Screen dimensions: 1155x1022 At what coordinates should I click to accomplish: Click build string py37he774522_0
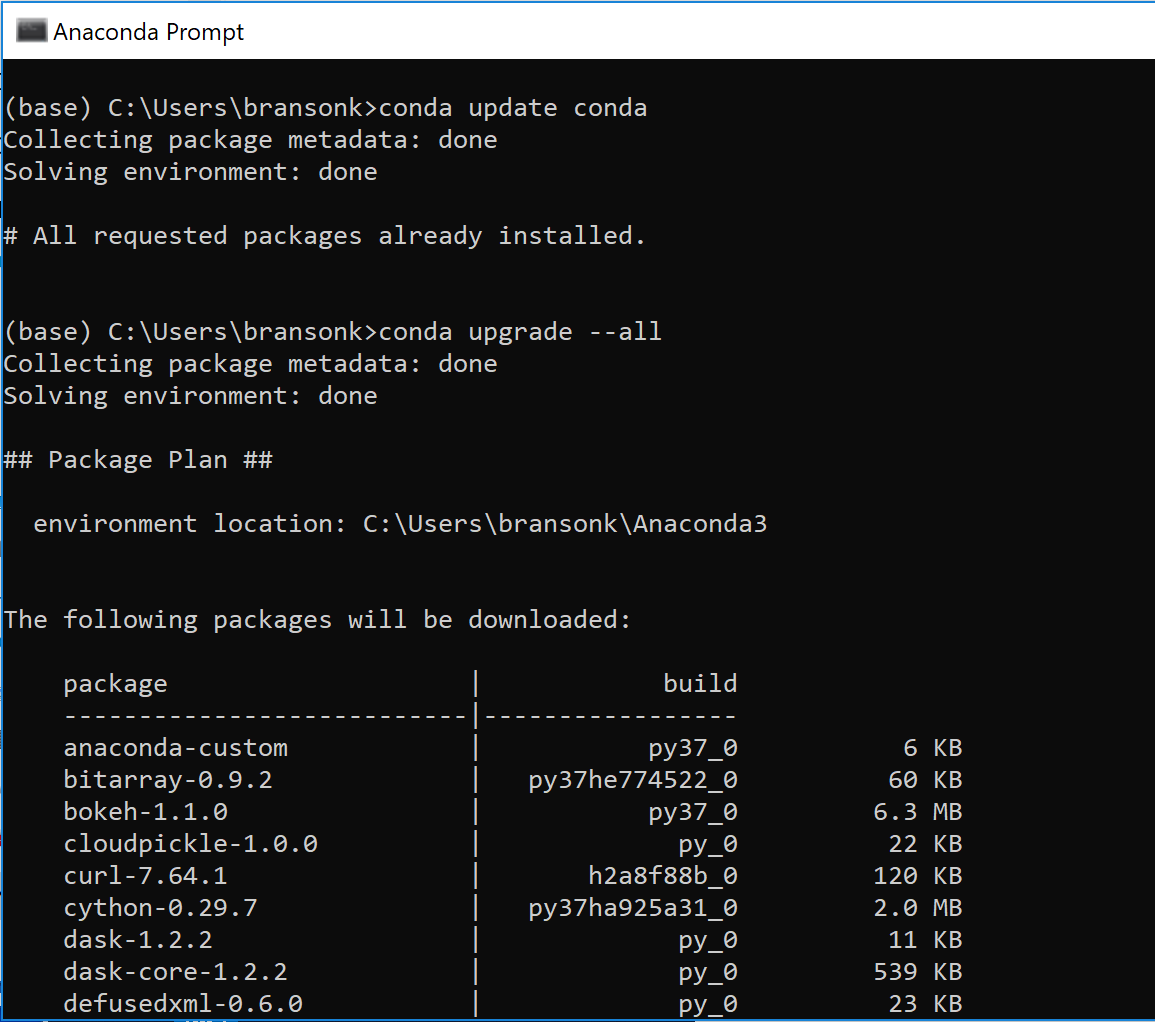click(x=633, y=780)
